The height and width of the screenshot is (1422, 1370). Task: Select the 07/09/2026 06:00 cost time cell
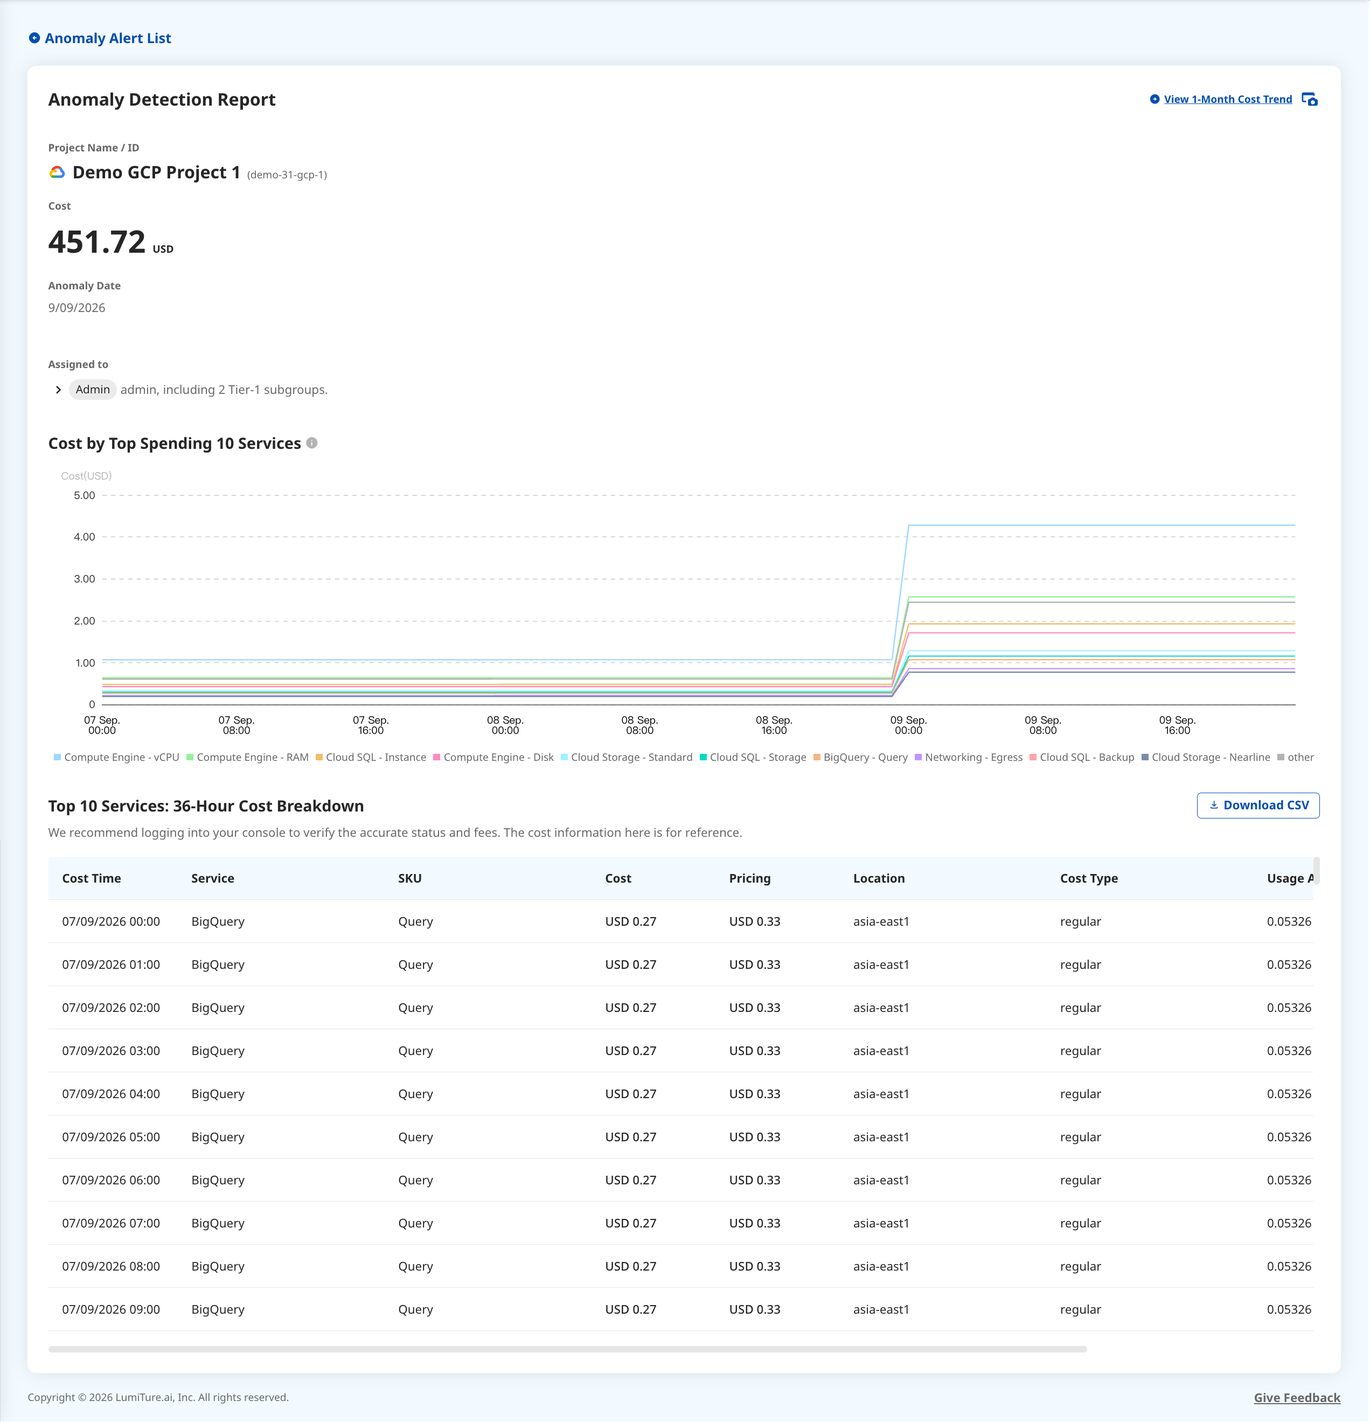point(111,1180)
